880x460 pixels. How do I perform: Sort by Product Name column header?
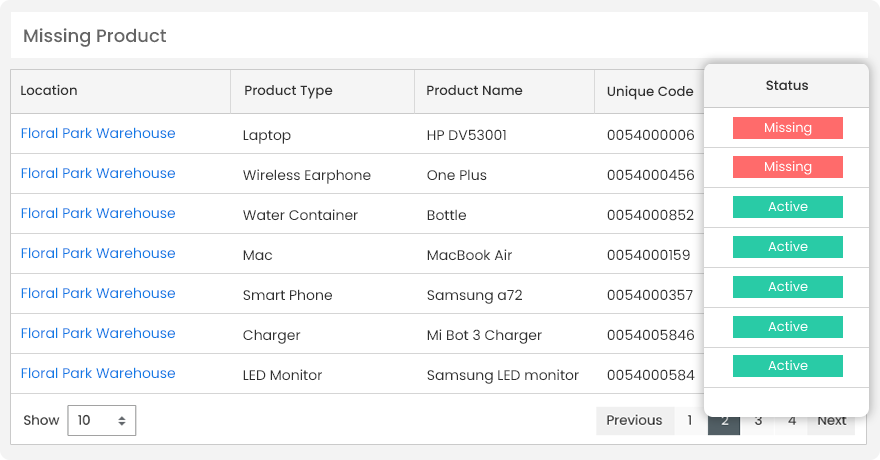(x=474, y=90)
